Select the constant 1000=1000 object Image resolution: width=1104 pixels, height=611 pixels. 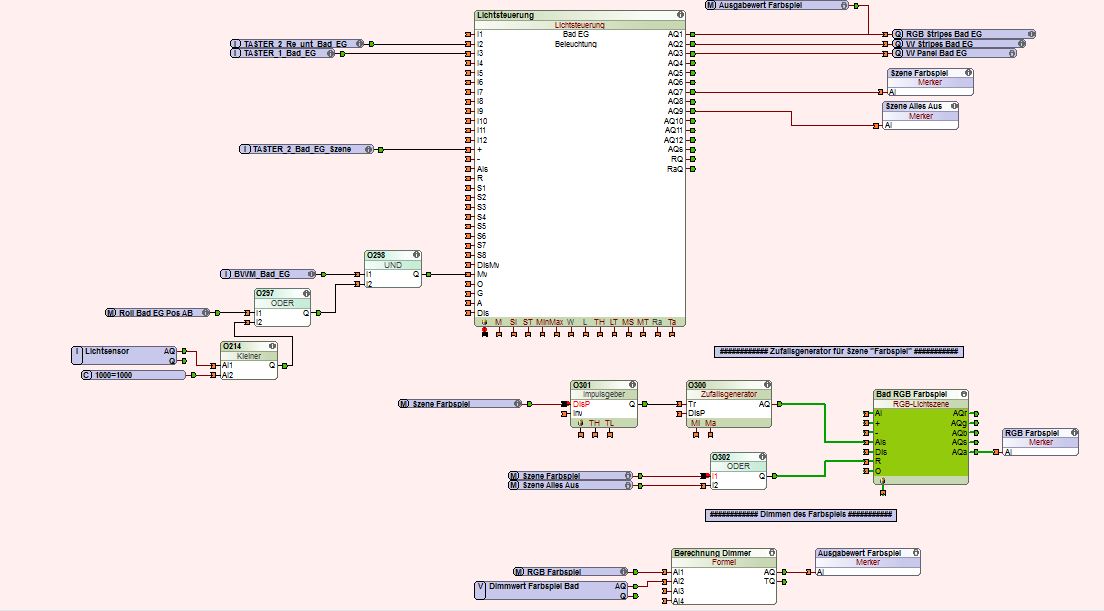(134, 375)
